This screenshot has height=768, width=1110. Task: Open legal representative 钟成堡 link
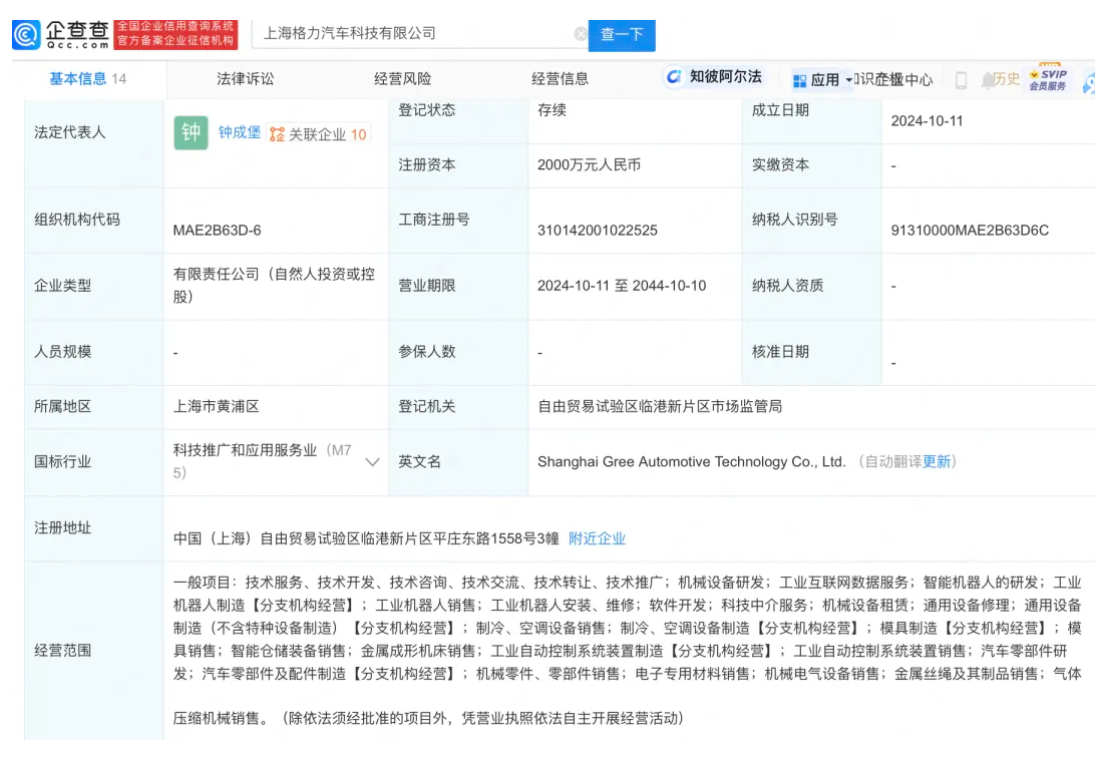tap(239, 133)
